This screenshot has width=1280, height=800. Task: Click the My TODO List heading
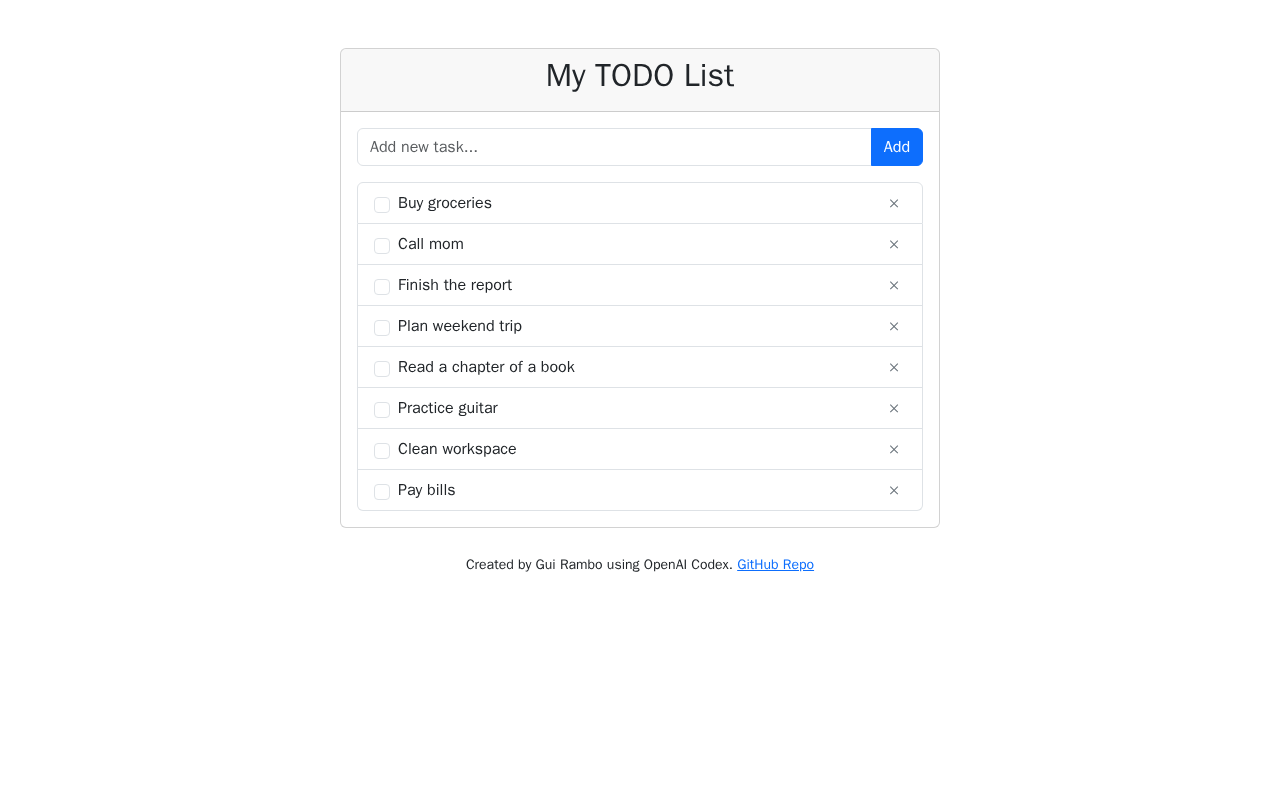point(640,76)
